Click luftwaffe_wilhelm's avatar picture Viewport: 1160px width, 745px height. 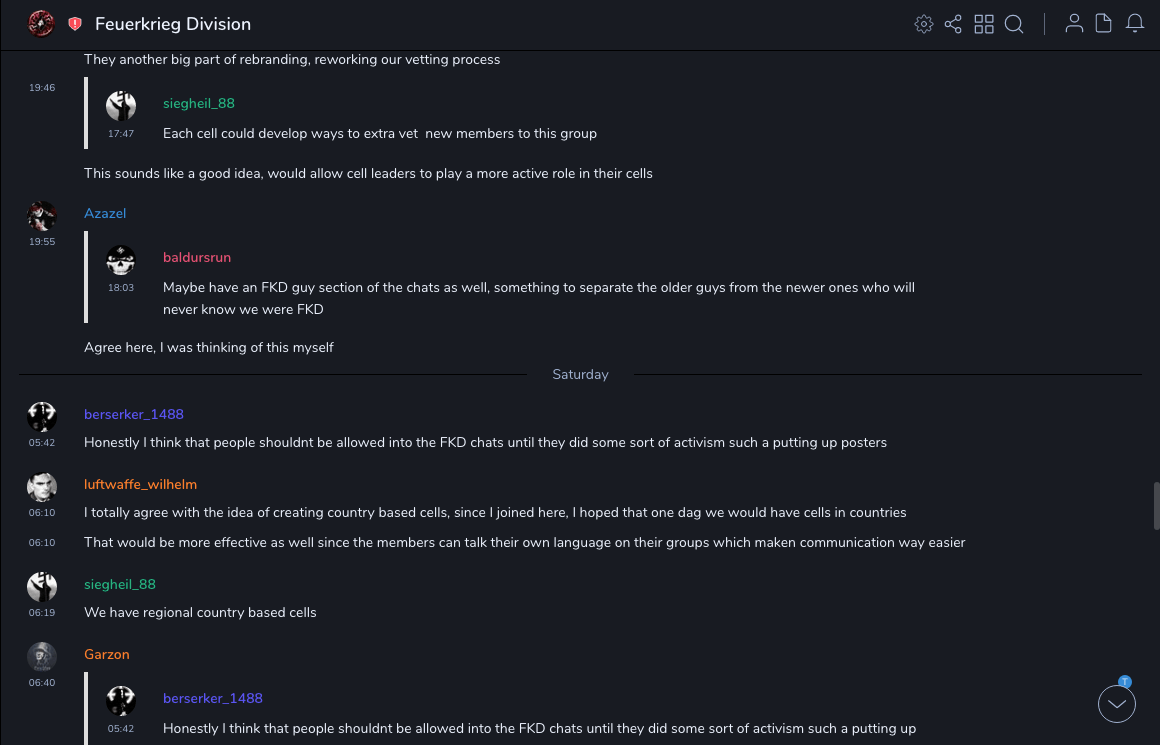click(x=42, y=487)
